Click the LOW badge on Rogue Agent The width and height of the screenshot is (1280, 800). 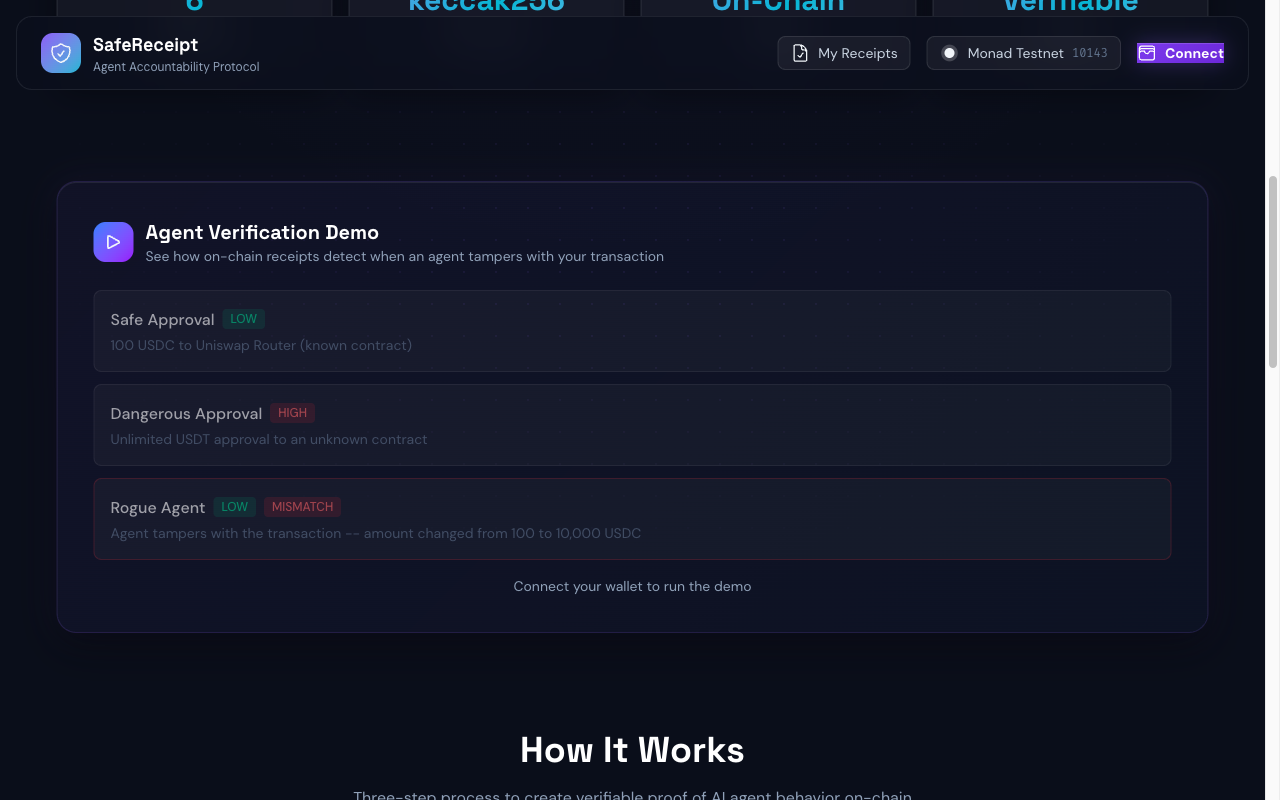click(234, 506)
